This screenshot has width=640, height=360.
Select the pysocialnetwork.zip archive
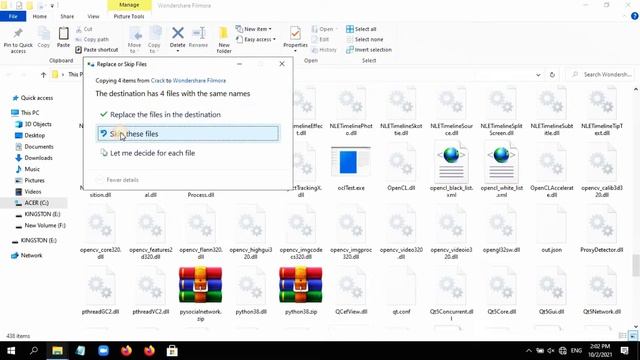(x=200, y=294)
